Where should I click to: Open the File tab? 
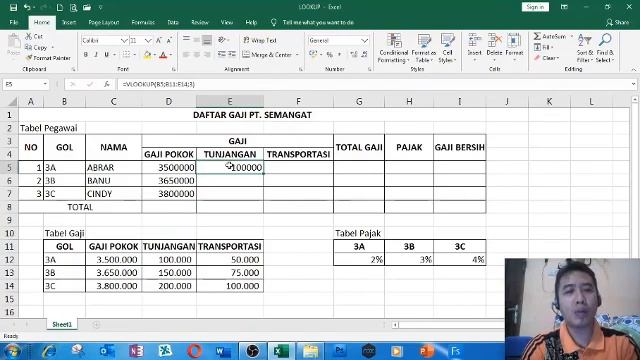14,22
